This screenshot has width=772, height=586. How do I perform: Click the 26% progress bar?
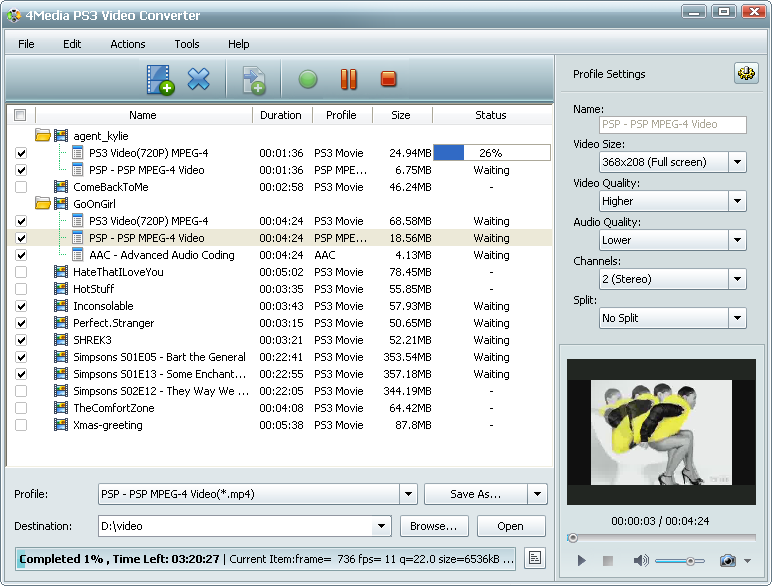[491, 153]
